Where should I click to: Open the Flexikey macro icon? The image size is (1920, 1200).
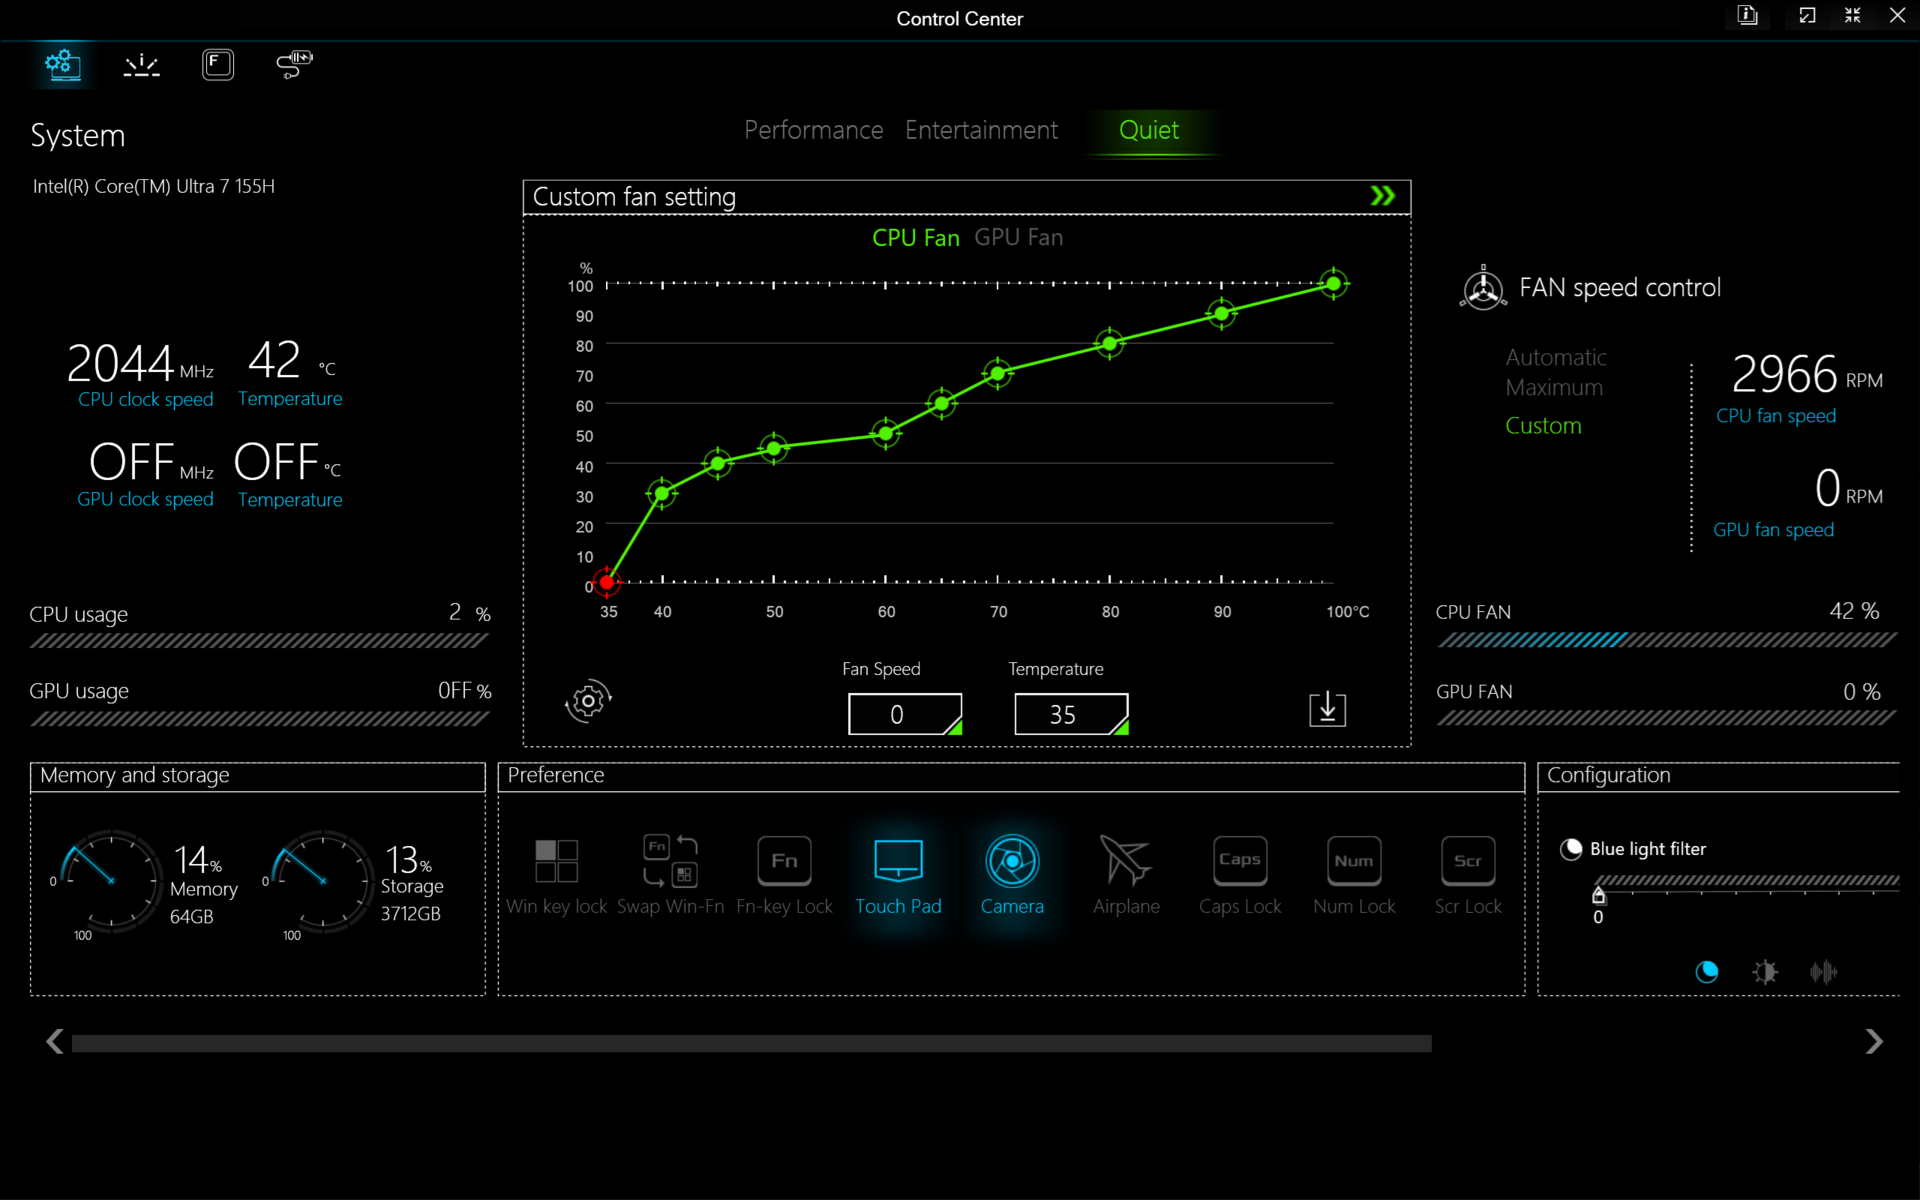tap(217, 65)
